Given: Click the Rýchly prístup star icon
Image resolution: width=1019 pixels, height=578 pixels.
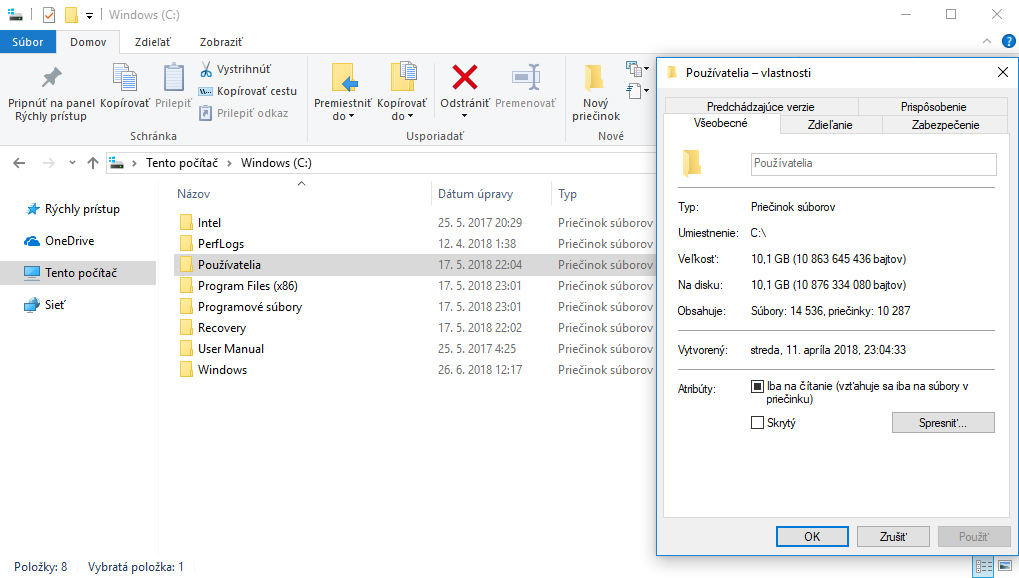Looking at the screenshot, I should [x=32, y=209].
